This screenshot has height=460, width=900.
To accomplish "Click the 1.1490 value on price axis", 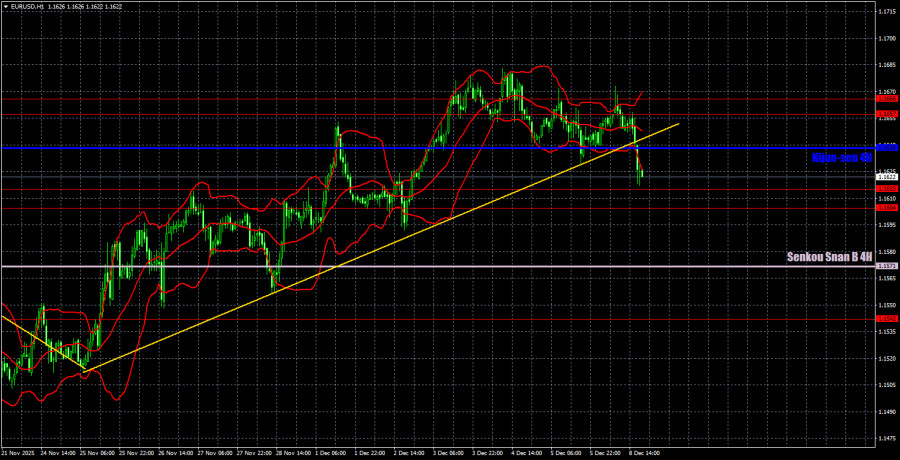I will click(x=887, y=412).
